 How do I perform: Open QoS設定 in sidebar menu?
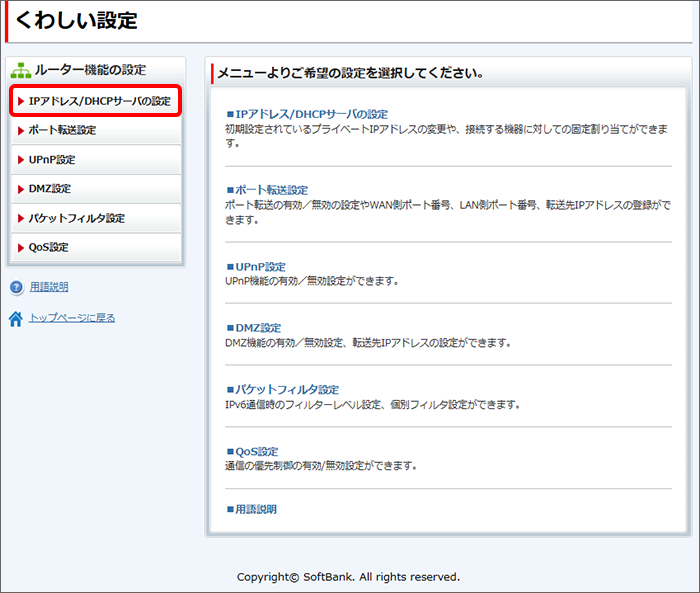(96, 247)
